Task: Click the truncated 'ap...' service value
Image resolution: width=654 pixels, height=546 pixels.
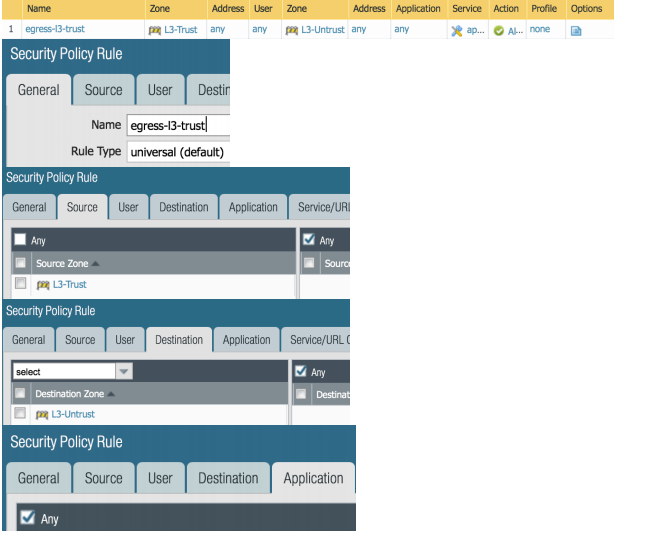Action: pos(475,30)
